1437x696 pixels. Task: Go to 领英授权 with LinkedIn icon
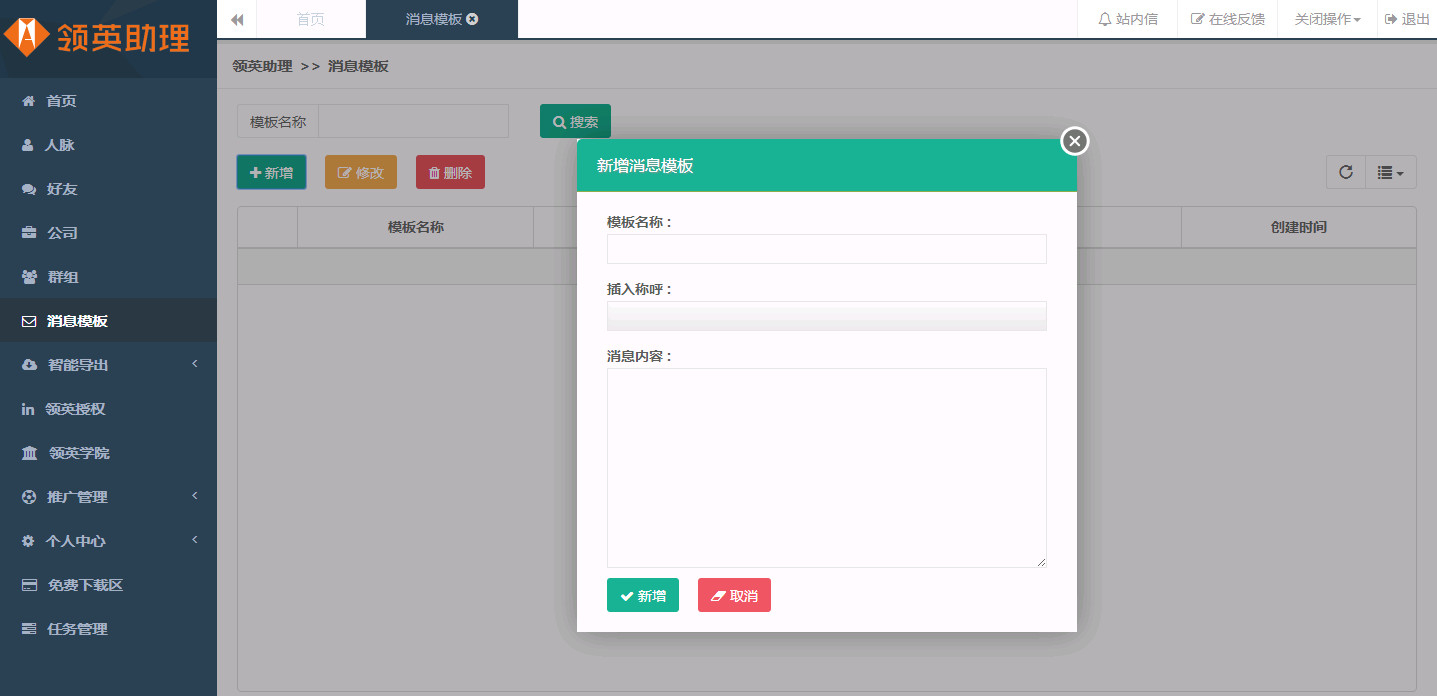tap(75, 409)
